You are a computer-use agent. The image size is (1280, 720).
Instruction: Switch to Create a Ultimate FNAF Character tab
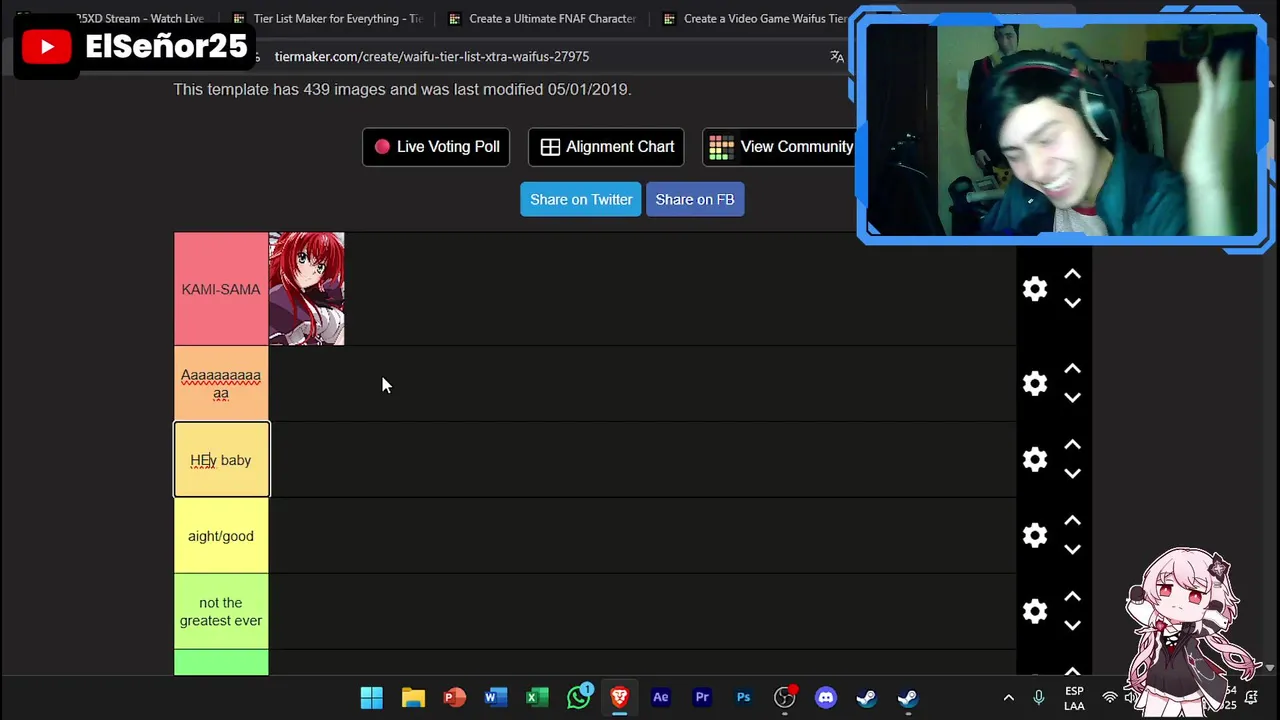[541, 18]
